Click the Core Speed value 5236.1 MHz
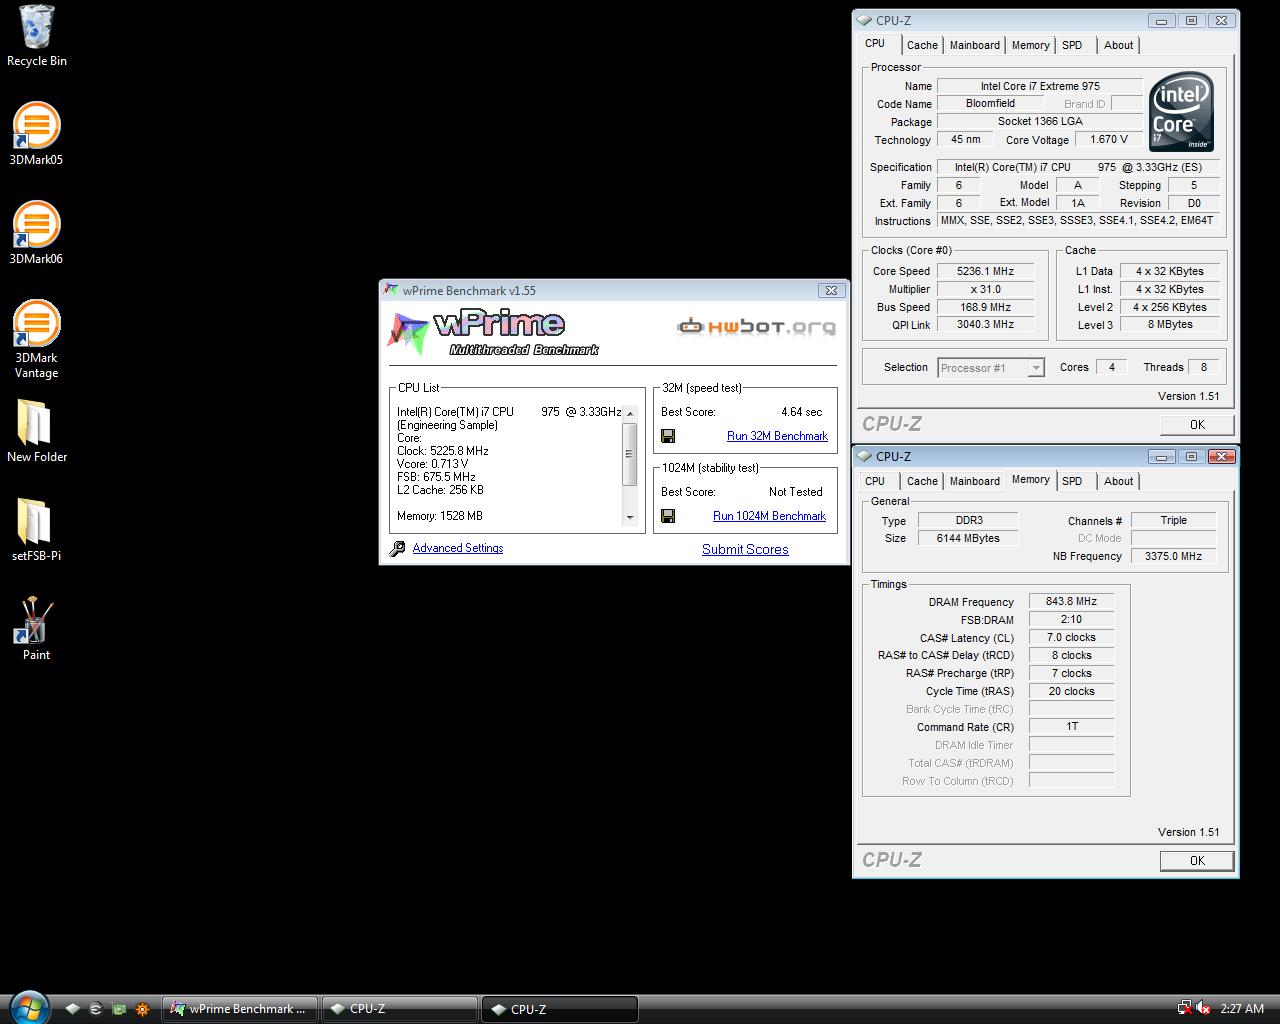The height and width of the screenshot is (1024, 1280). [x=985, y=271]
